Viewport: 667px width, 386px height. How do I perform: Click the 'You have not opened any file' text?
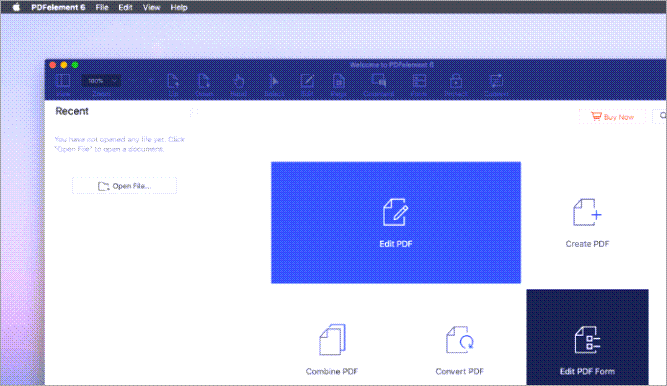pos(120,144)
